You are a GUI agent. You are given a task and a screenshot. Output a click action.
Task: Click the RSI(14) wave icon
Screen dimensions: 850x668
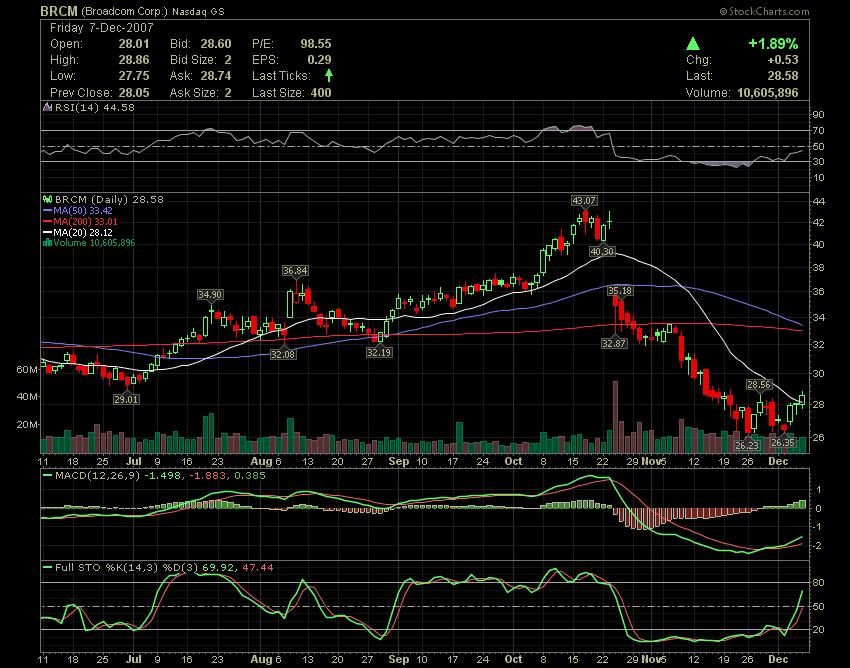coord(48,107)
